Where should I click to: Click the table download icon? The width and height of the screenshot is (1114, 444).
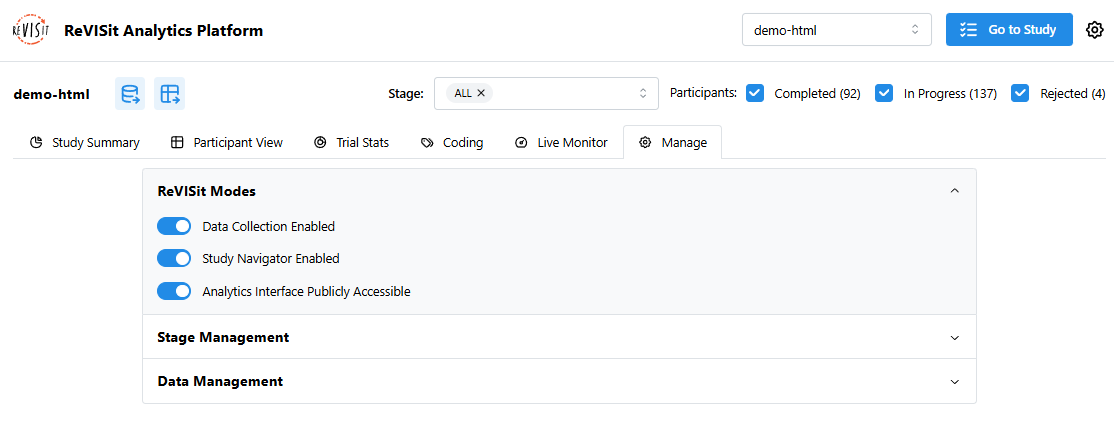(x=170, y=94)
